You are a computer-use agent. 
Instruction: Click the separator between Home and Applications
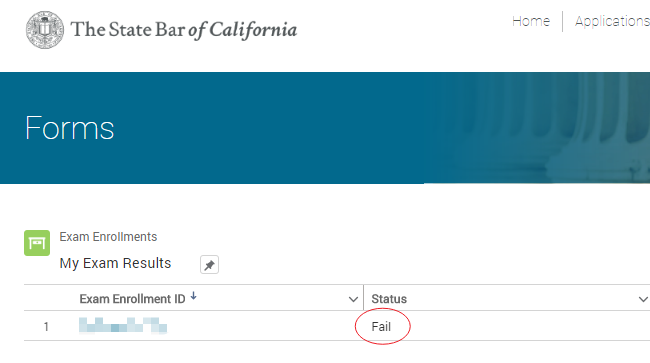(563, 22)
